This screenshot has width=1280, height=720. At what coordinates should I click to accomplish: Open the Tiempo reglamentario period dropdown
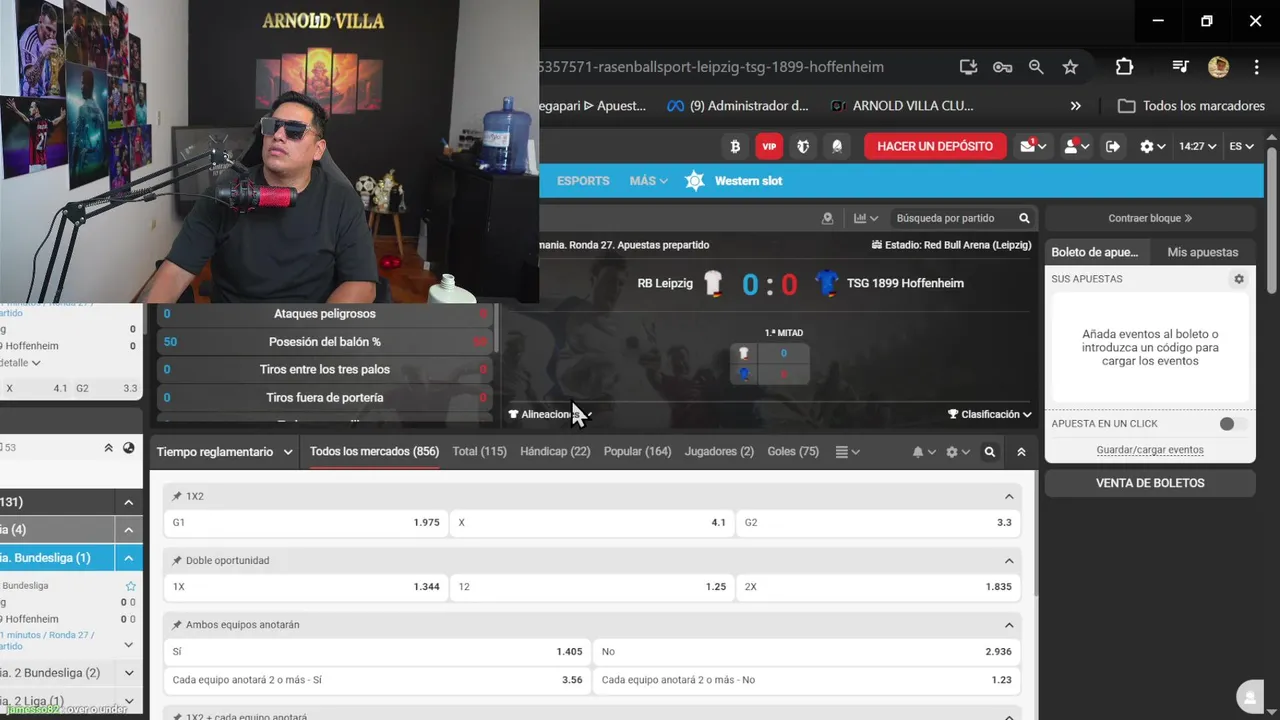(225, 452)
